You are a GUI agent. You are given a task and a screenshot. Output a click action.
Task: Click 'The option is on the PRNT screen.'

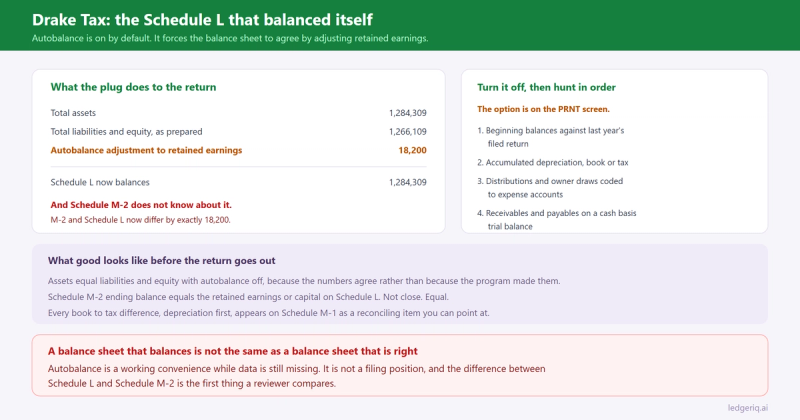click(543, 109)
